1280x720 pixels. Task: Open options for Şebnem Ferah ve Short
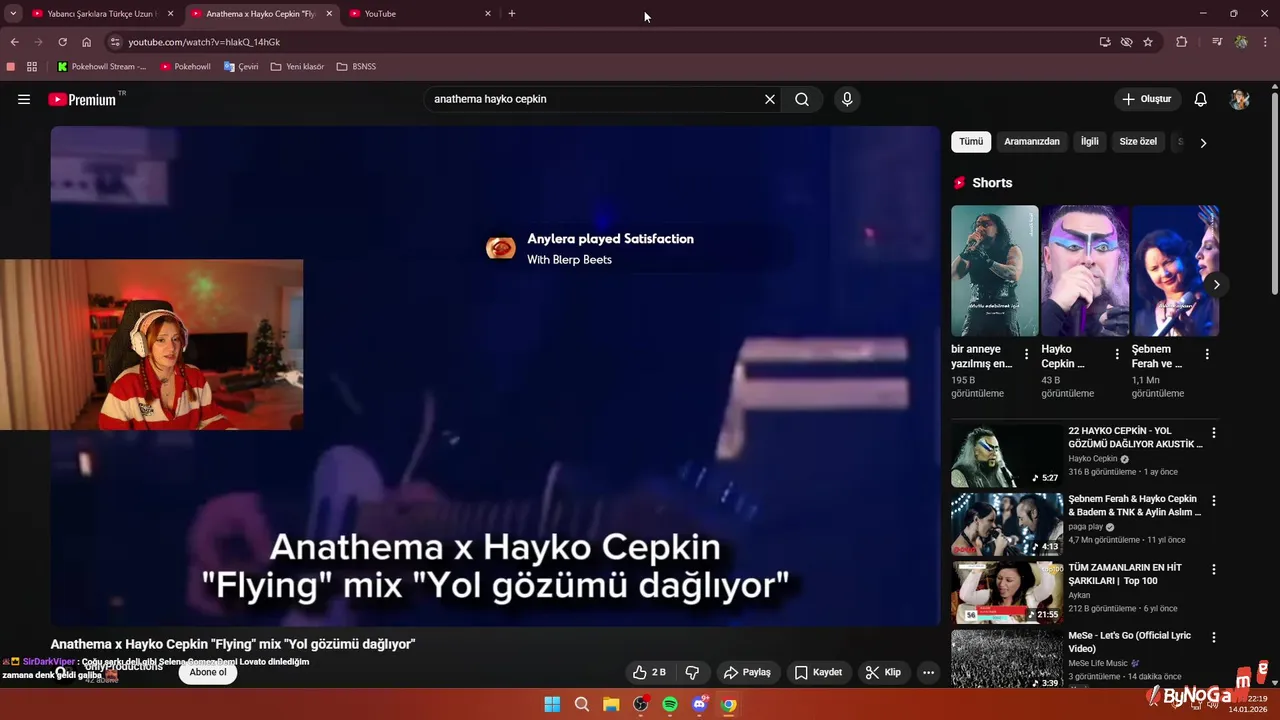pyautogui.click(x=1207, y=354)
